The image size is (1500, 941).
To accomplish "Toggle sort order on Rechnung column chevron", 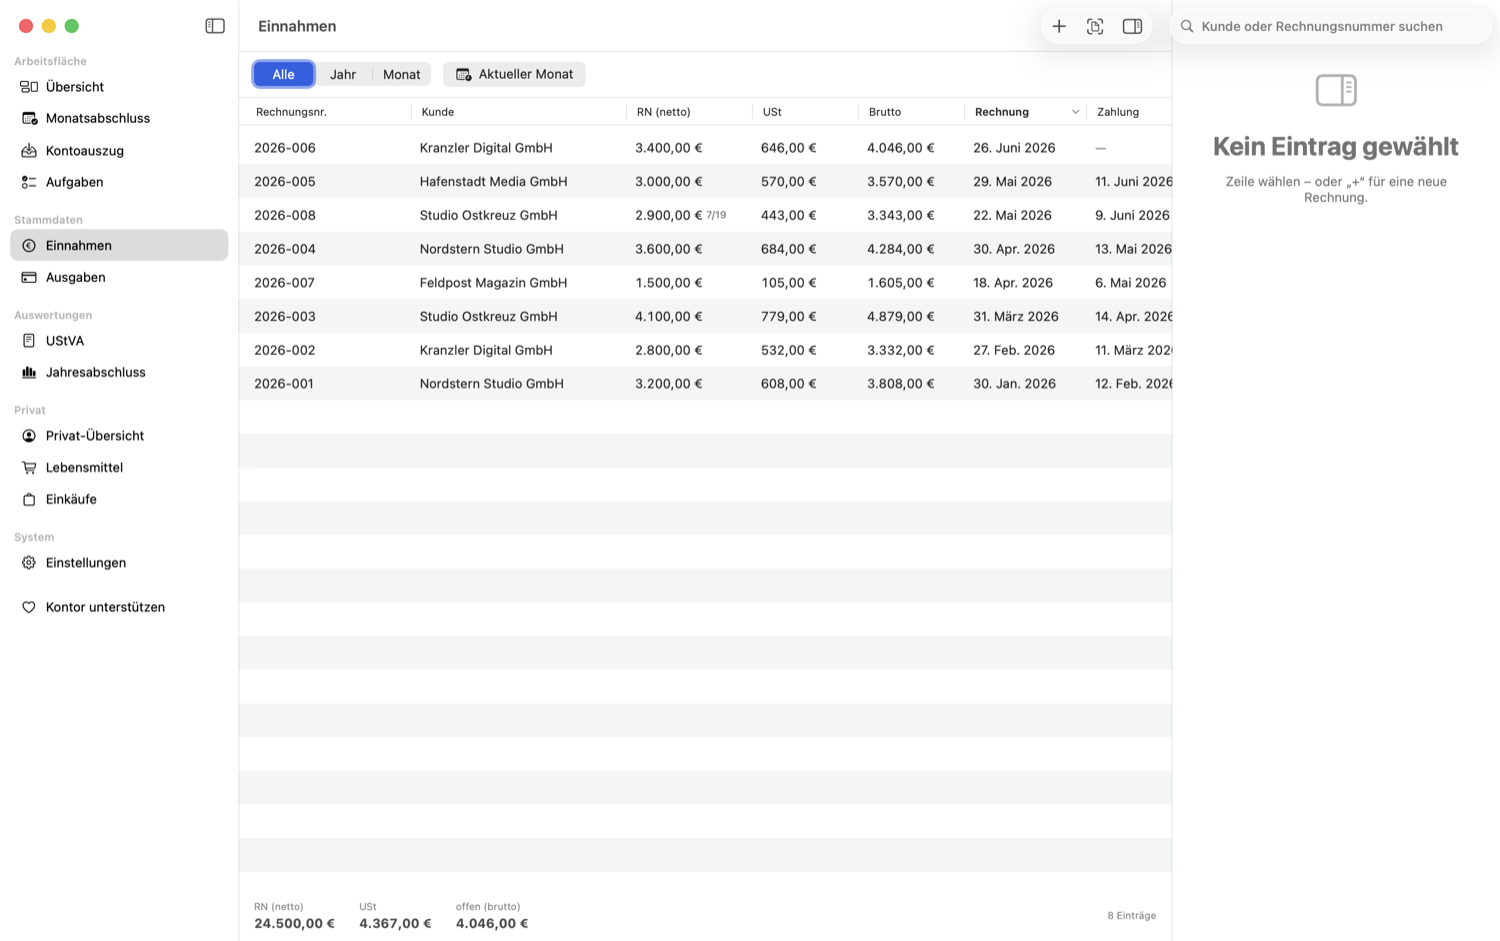I will 1076,112.
